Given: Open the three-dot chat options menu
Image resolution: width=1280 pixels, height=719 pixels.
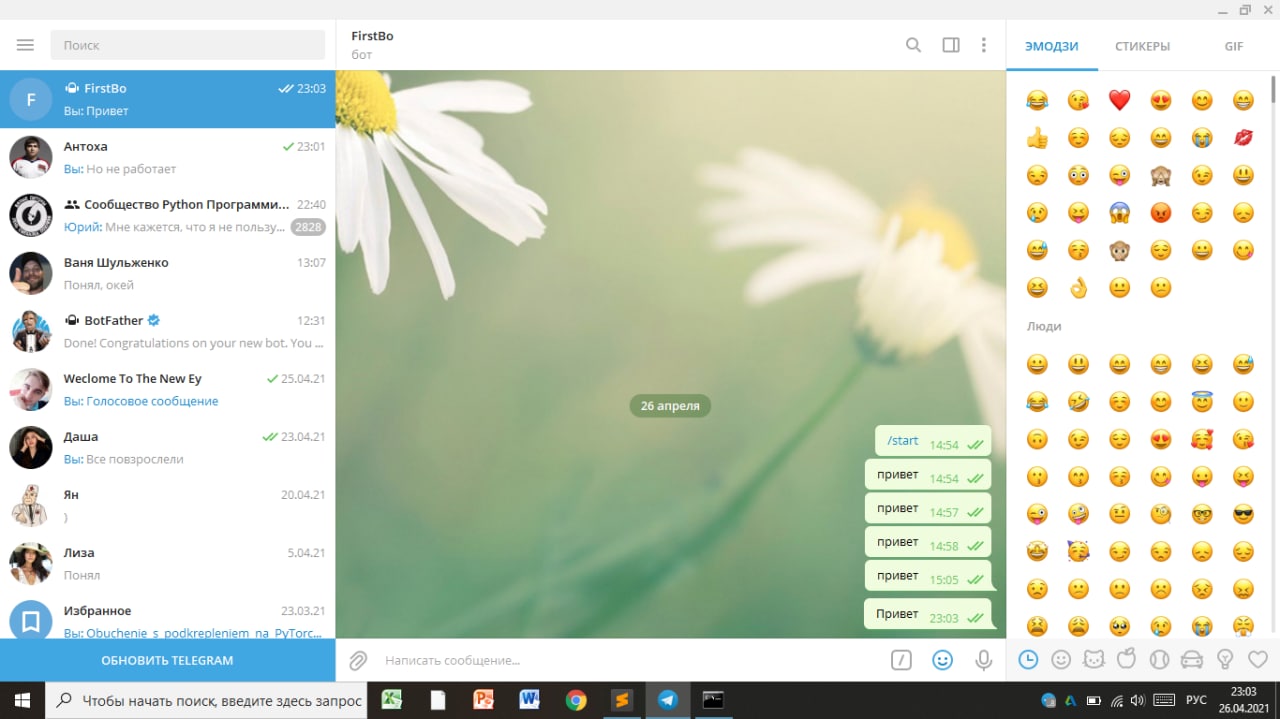Looking at the screenshot, I should pos(984,45).
